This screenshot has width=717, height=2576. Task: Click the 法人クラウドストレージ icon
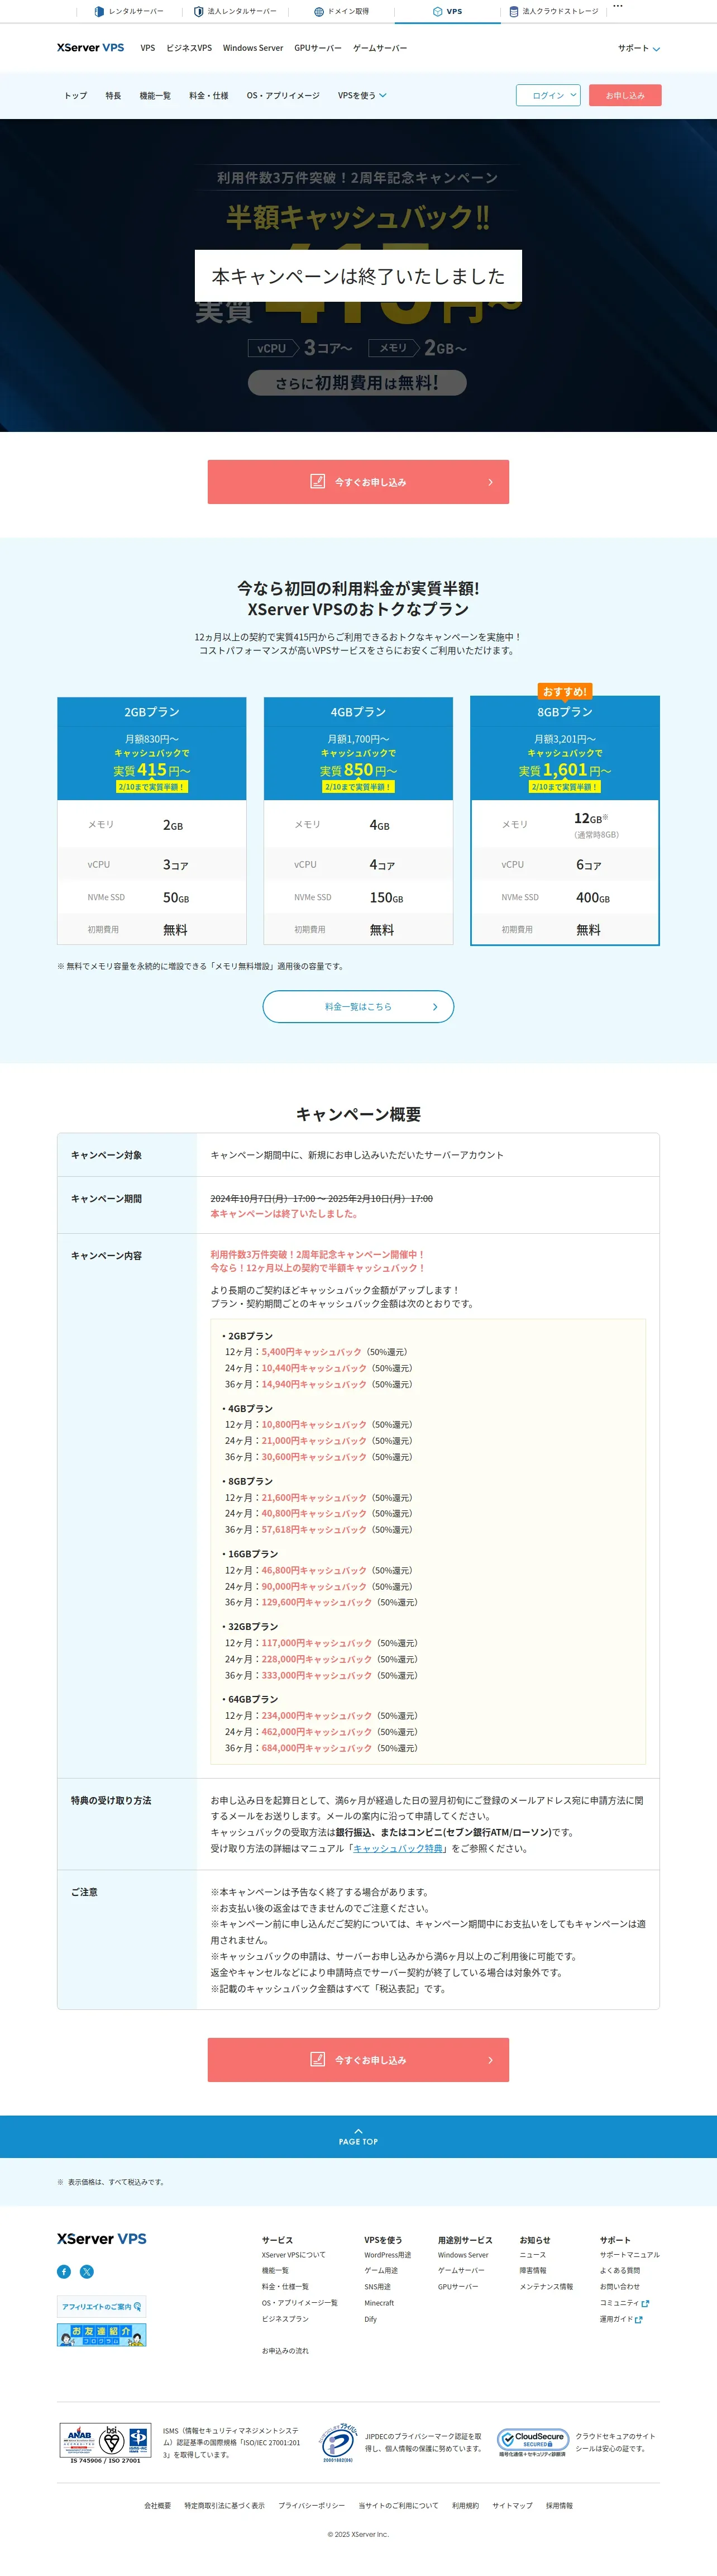click(x=514, y=12)
